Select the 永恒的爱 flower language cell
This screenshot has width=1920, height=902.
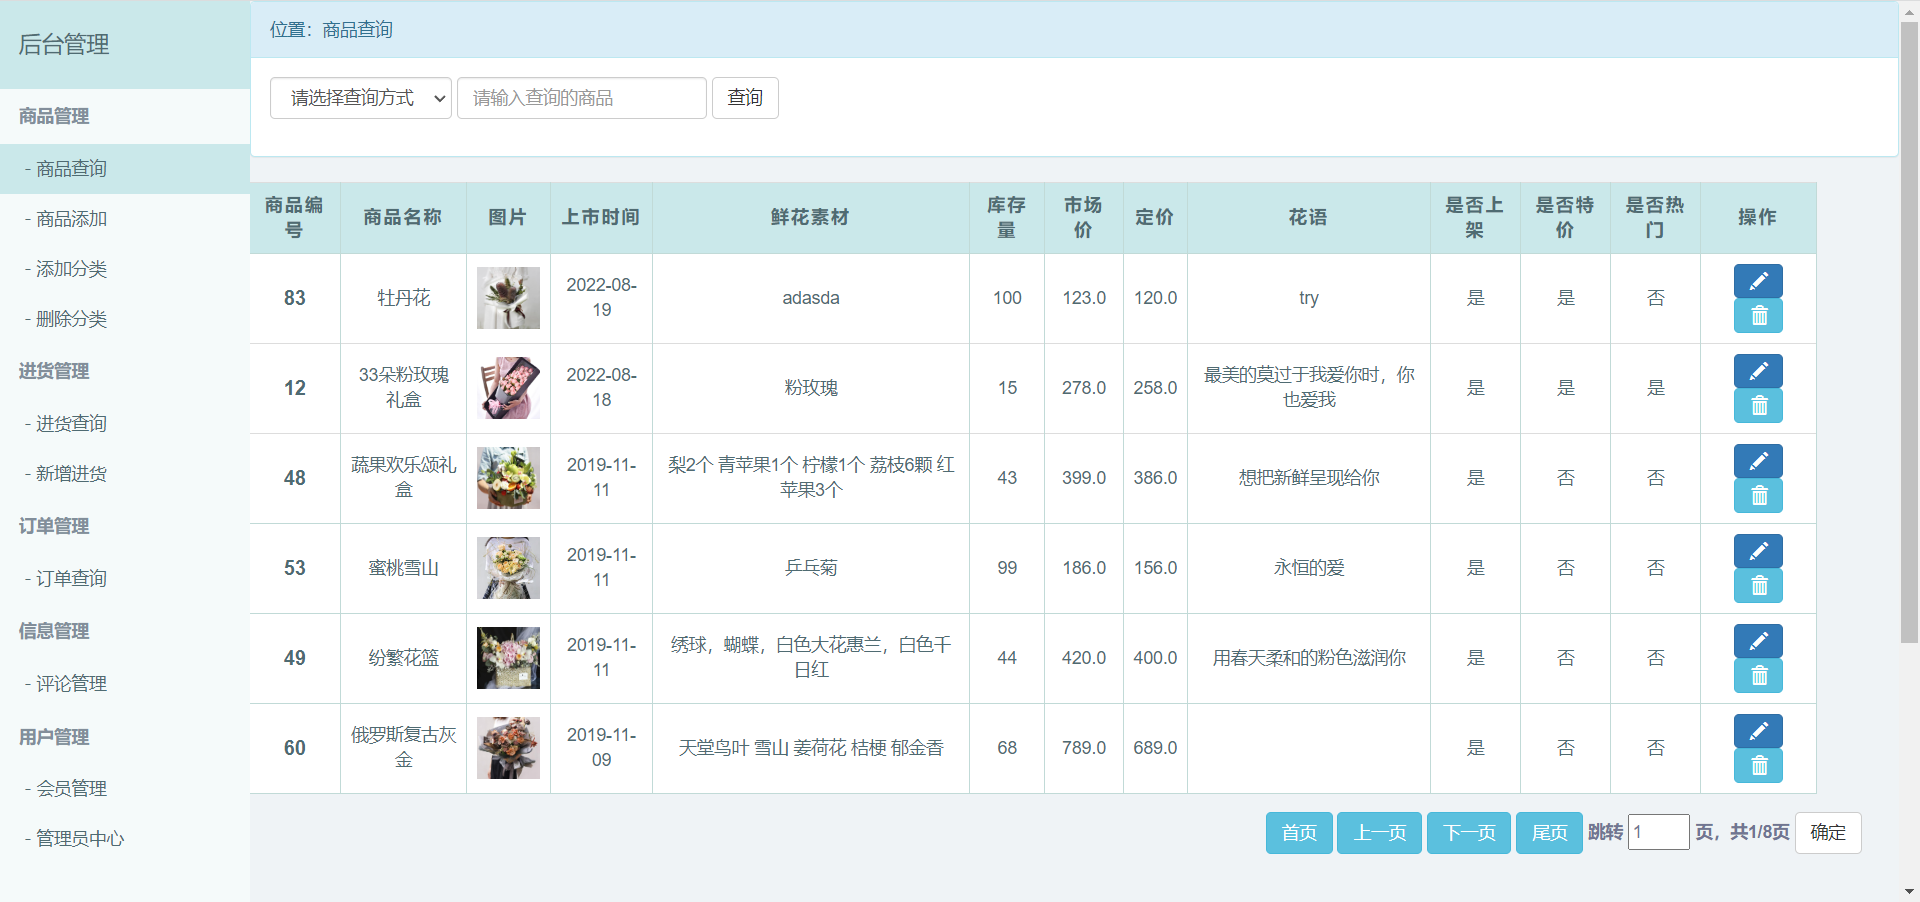[1309, 568]
